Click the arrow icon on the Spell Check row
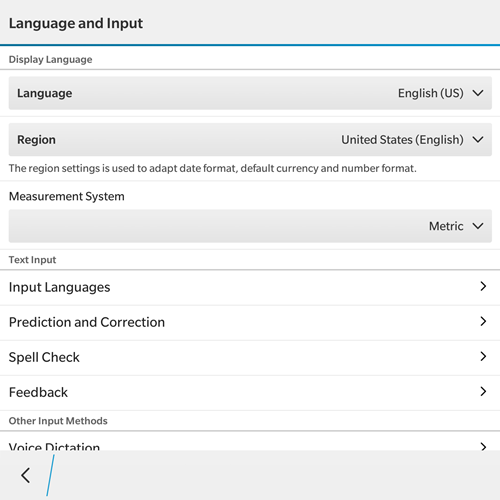The height and width of the screenshot is (500, 500). pos(483,356)
